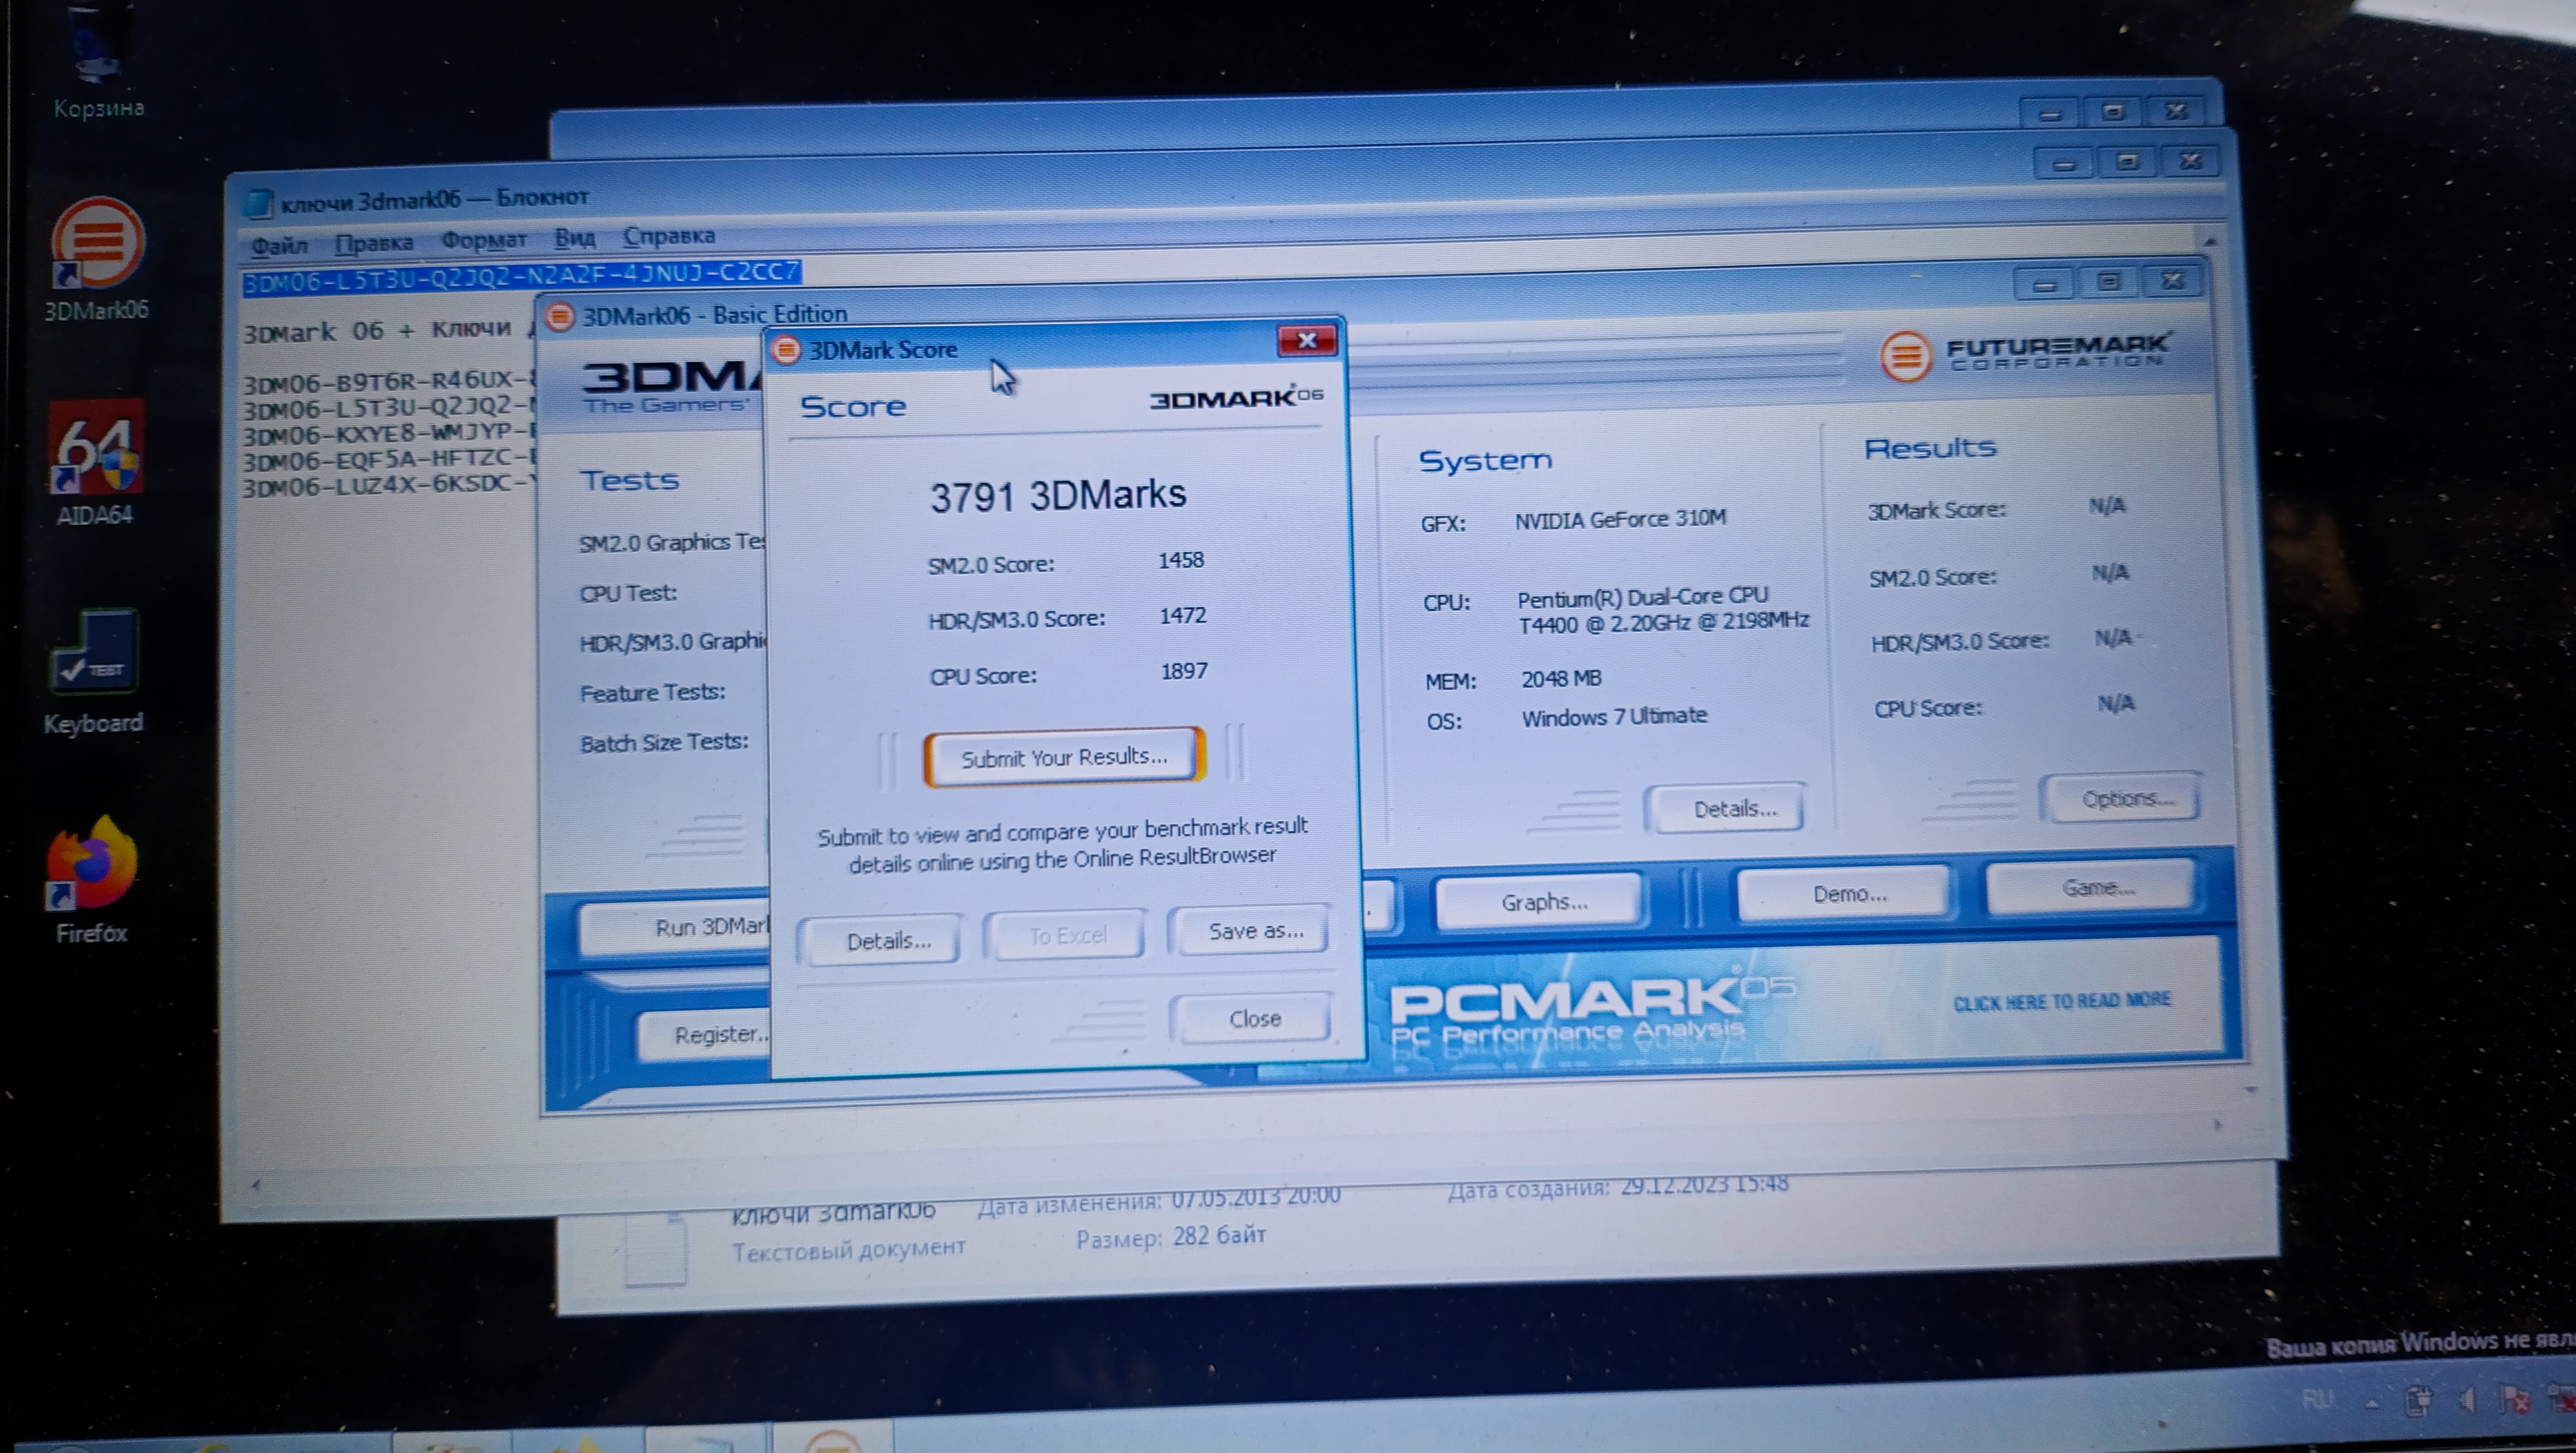Click the 2048 MB memory value
The width and height of the screenshot is (2576, 1453).
pos(1561,679)
